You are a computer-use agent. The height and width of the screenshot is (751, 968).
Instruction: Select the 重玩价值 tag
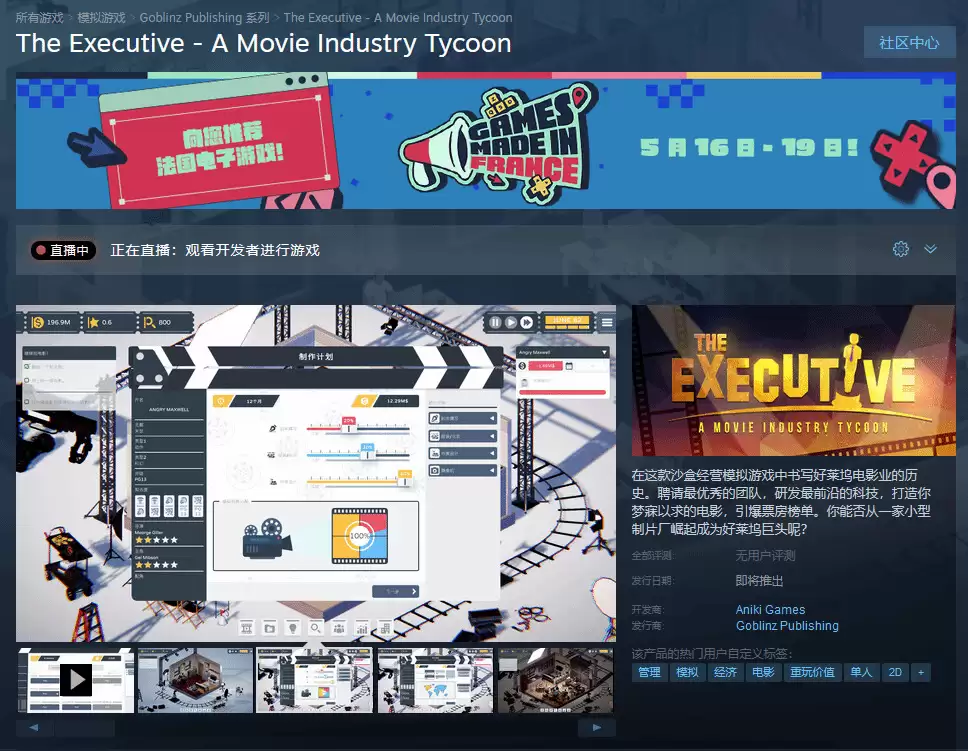pyautogui.click(x=811, y=672)
